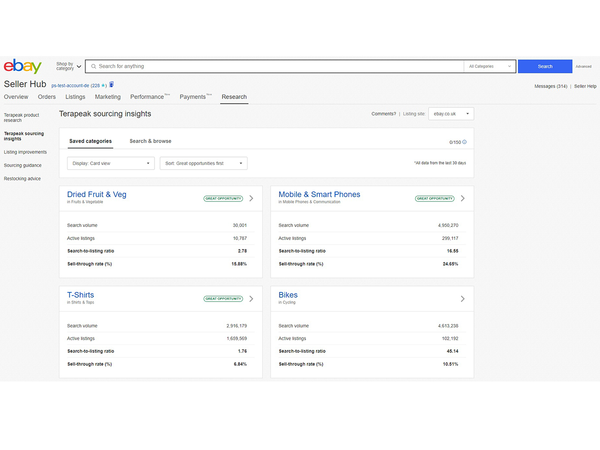The image size is (600, 450).
Task: Select Saved categories tab
Action: coord(91,141)
